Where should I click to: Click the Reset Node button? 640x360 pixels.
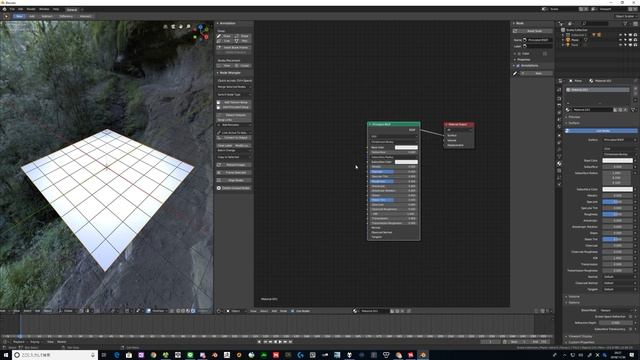533,31
